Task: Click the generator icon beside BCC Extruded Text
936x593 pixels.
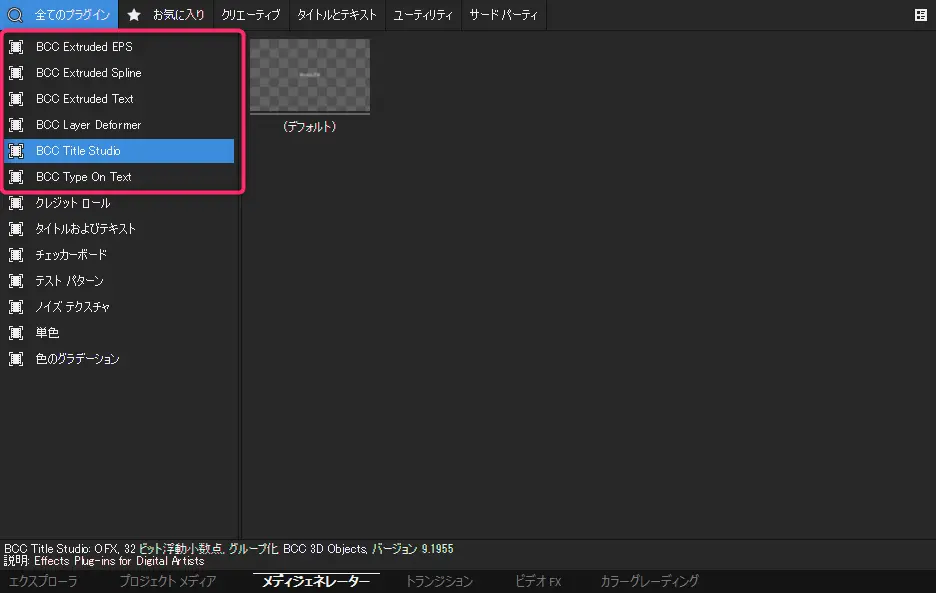Action: (x=16, y=99)
